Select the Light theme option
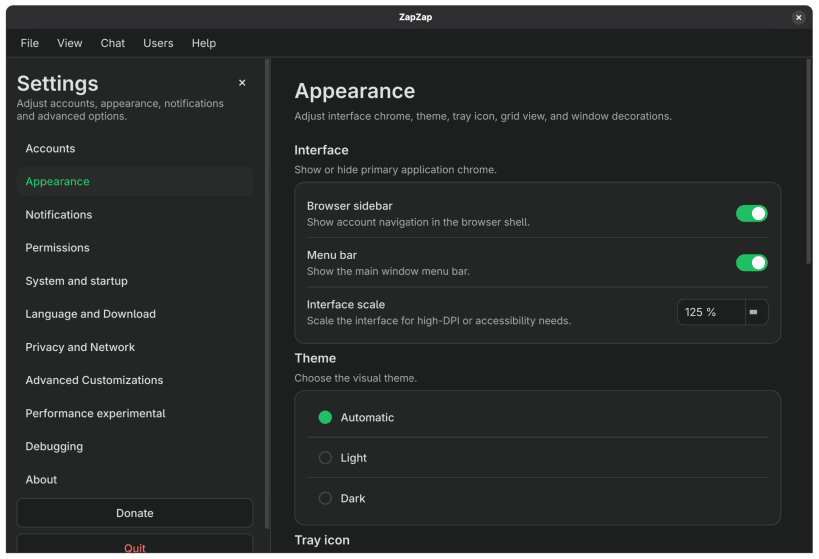 (537, 458)
